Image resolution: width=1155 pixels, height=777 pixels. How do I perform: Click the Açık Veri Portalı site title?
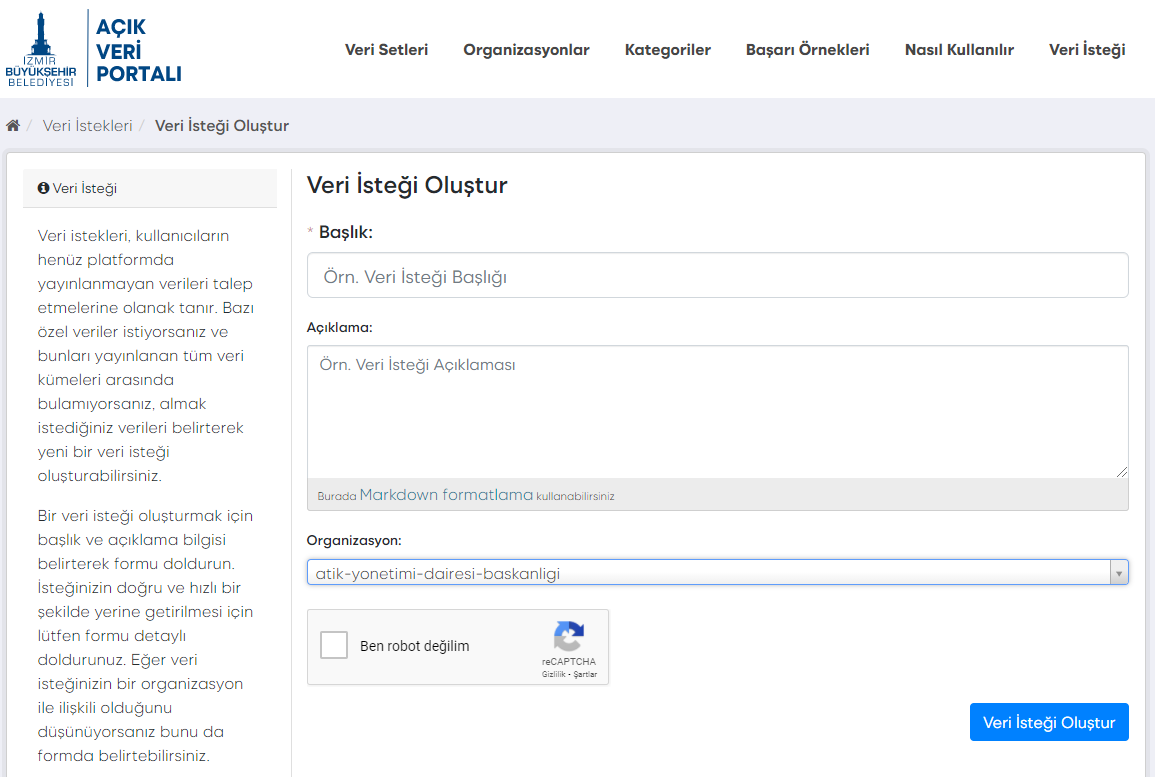(138, 50)
